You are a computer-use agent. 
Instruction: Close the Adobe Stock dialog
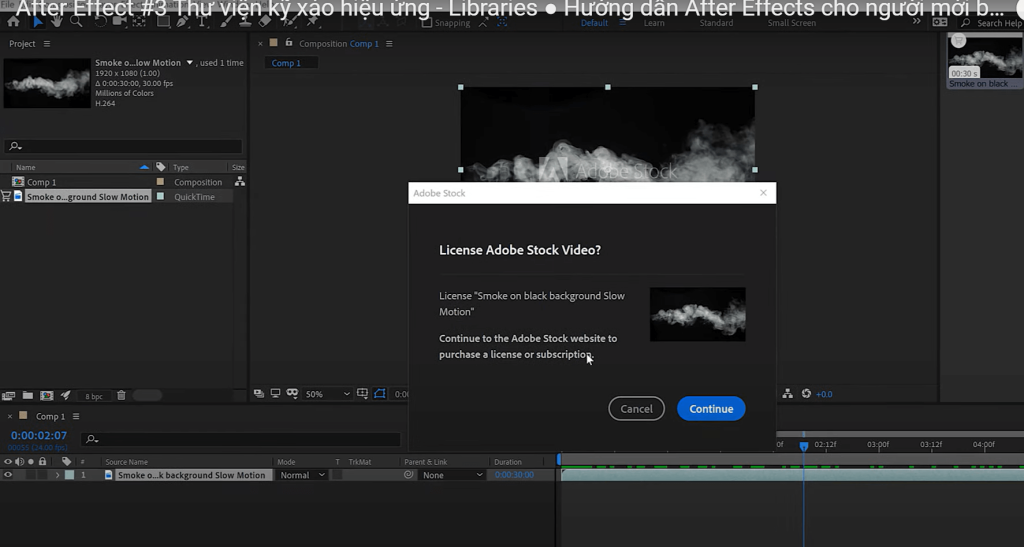pyautogui.click(x=763, y=193)
